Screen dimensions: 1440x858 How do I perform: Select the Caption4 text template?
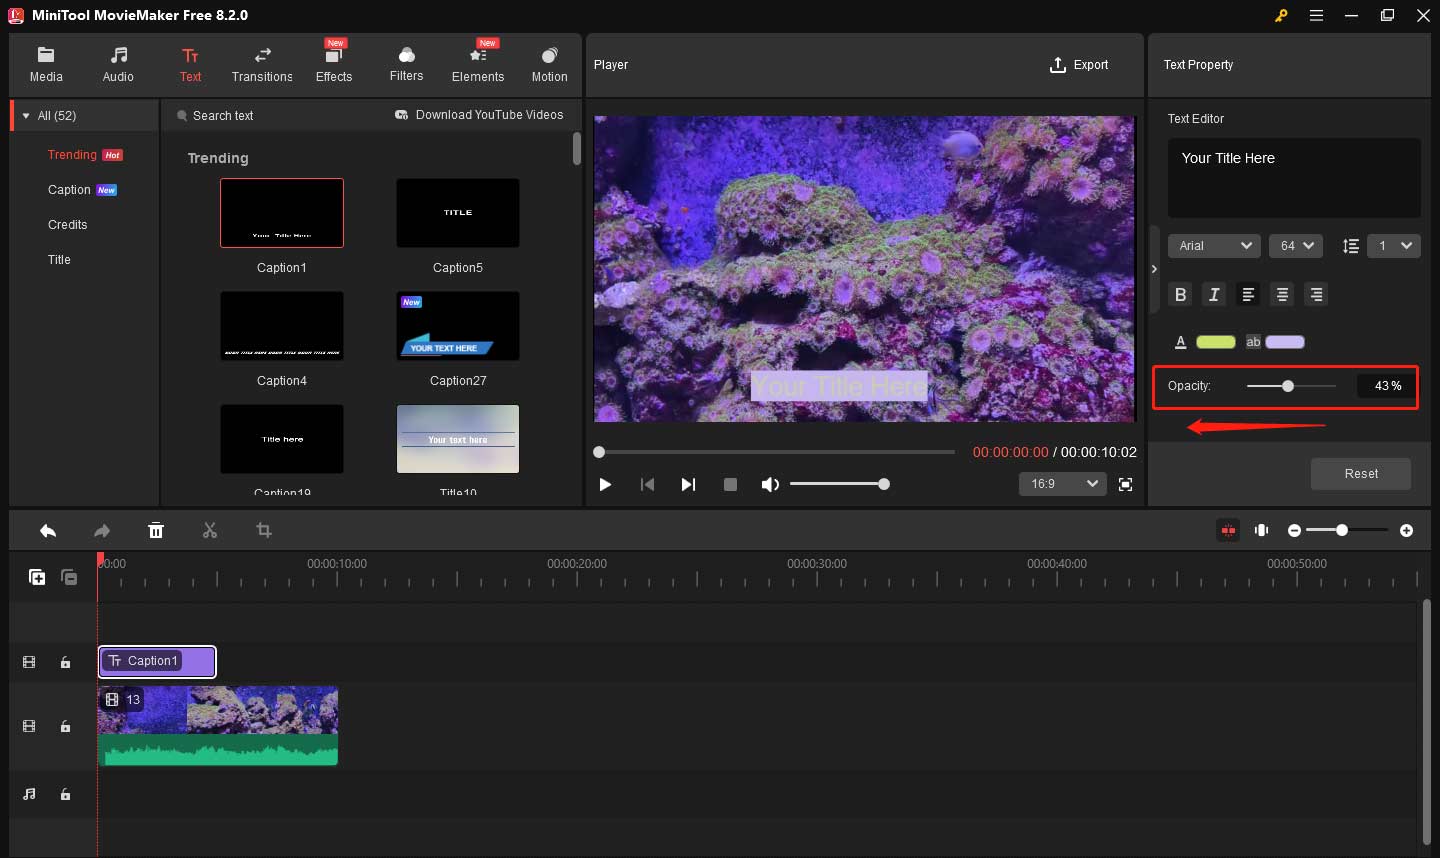(x=282, y=326)
